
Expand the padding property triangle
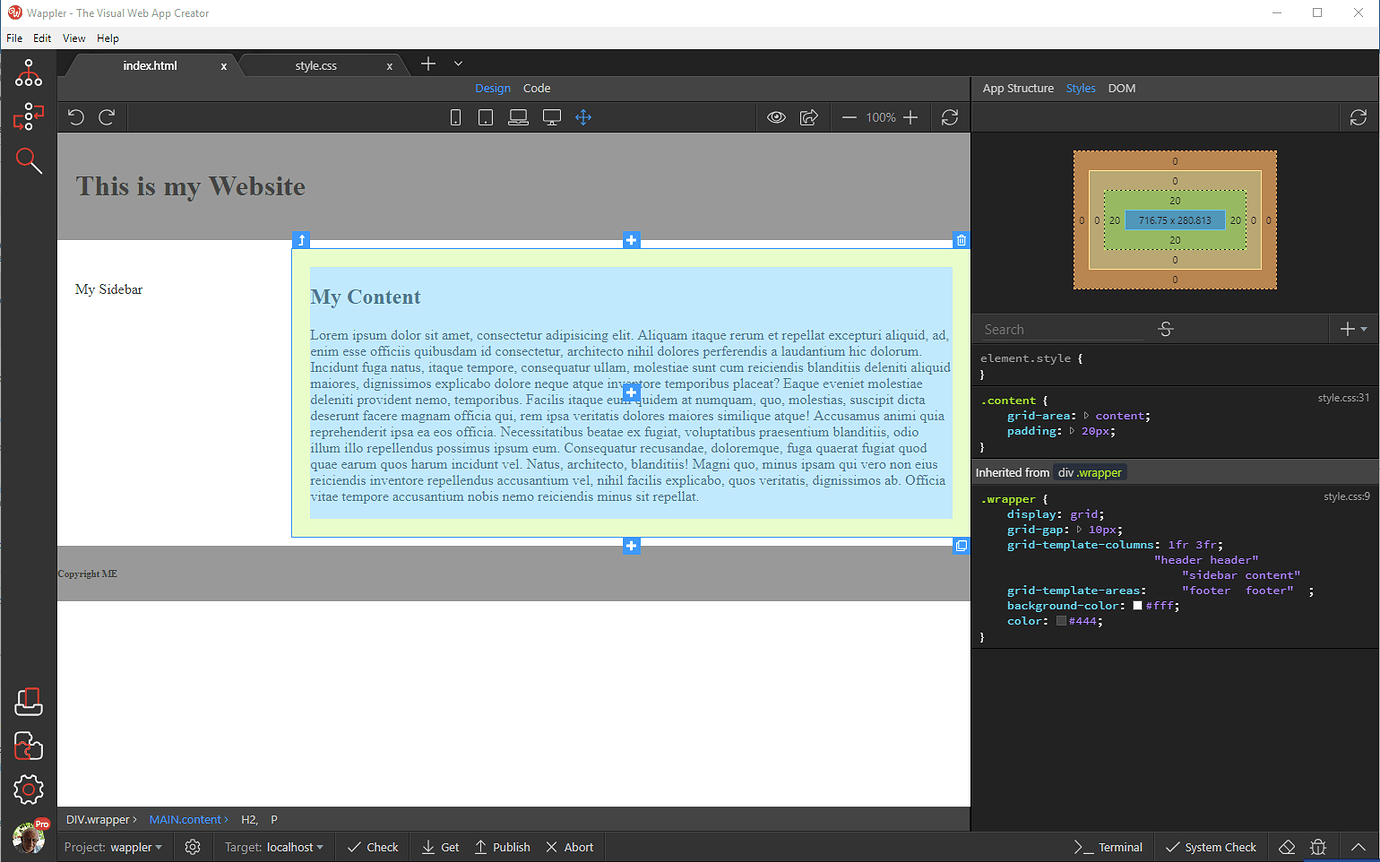point(1072,431)
